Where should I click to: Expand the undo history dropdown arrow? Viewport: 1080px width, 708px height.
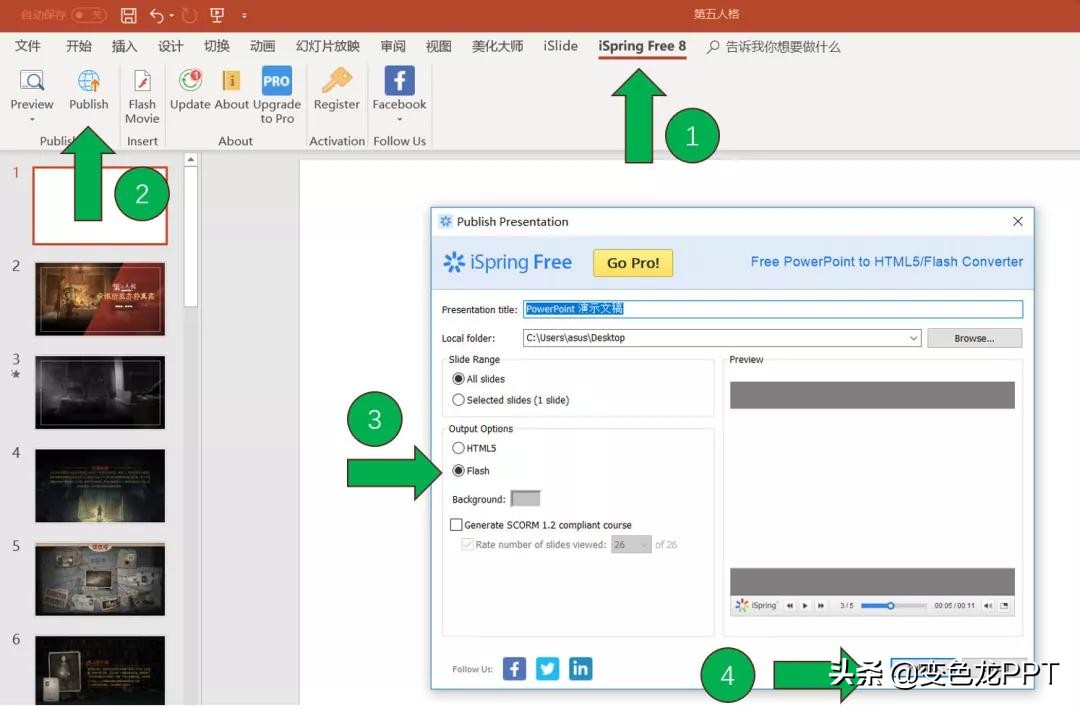pyautogui.click(x=172, y=15)
